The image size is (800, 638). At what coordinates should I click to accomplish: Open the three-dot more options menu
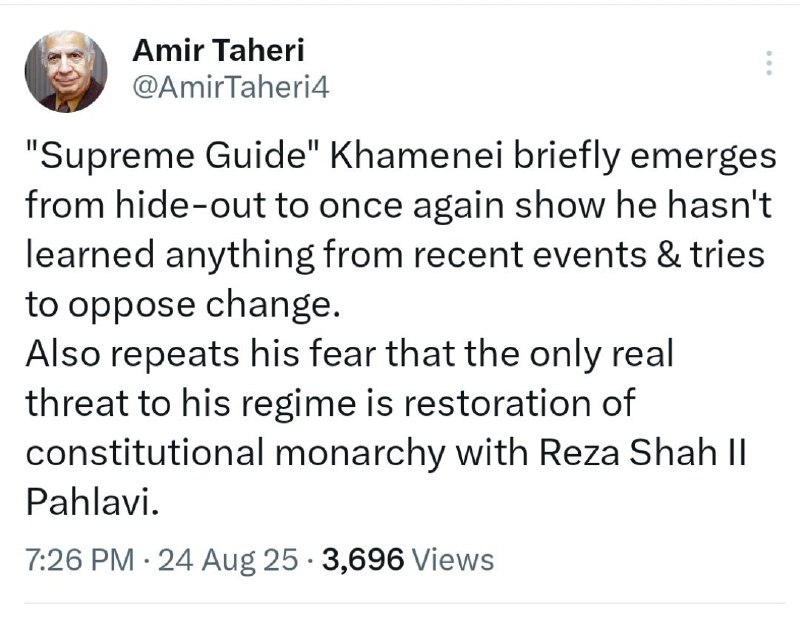pyautogui.click(x=769, y=63)
